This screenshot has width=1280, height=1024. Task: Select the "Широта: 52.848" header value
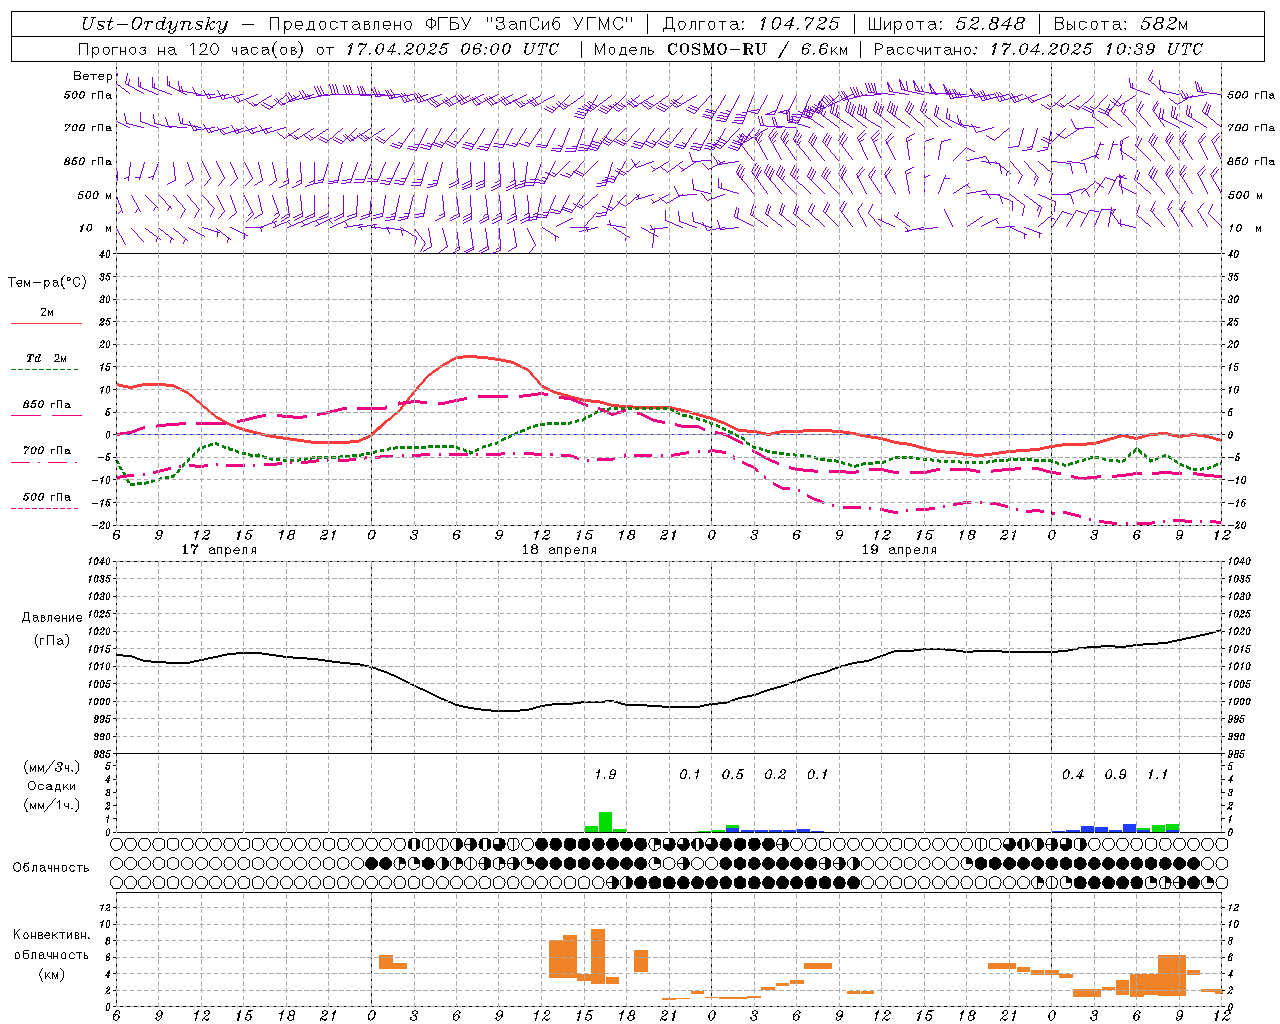[x=946, y=24]
